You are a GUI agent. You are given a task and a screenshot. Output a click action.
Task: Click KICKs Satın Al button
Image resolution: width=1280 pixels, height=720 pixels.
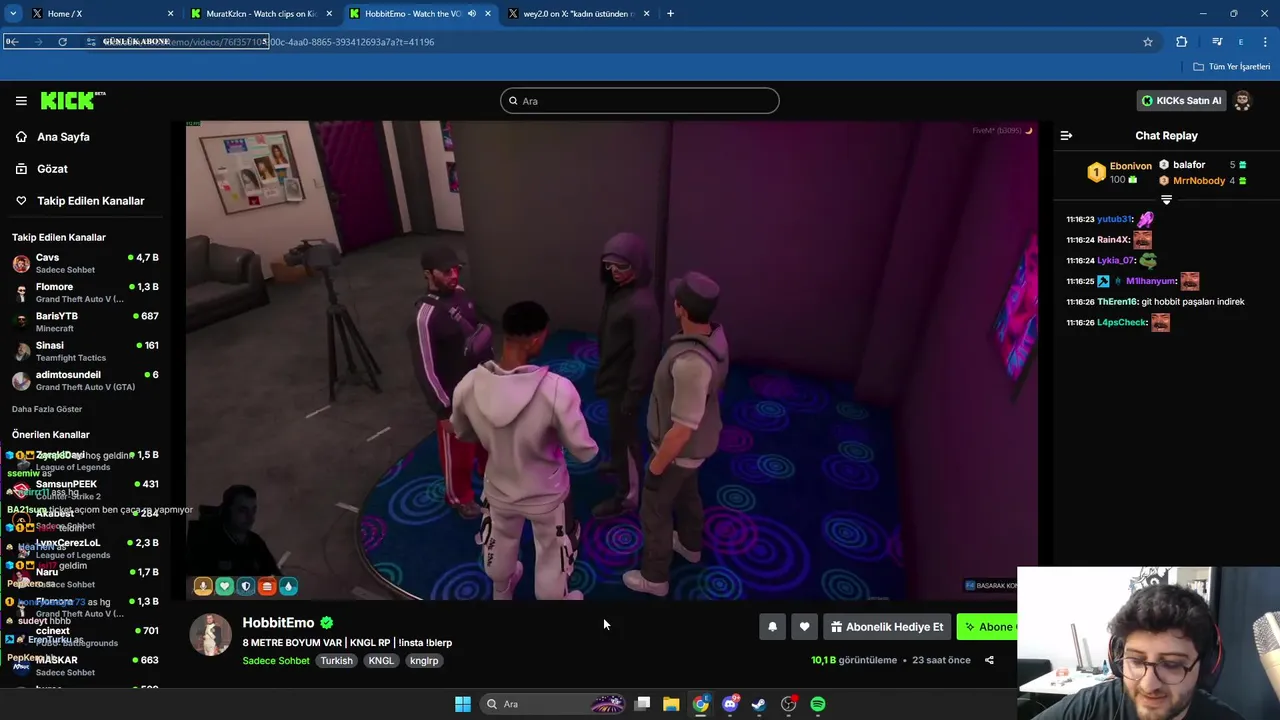1181,100
